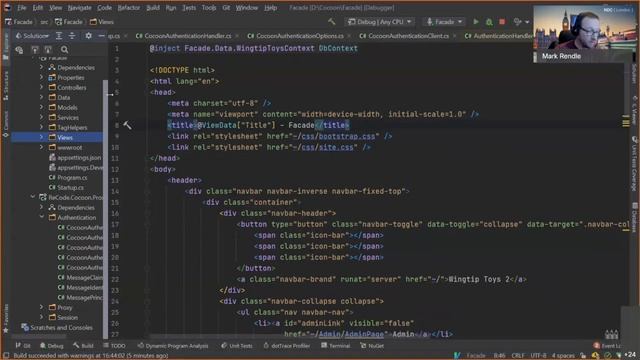Open the Terminal tool window
Image resolution: width=640 pixels, height=360 pixels.
(x=336, y=346)
